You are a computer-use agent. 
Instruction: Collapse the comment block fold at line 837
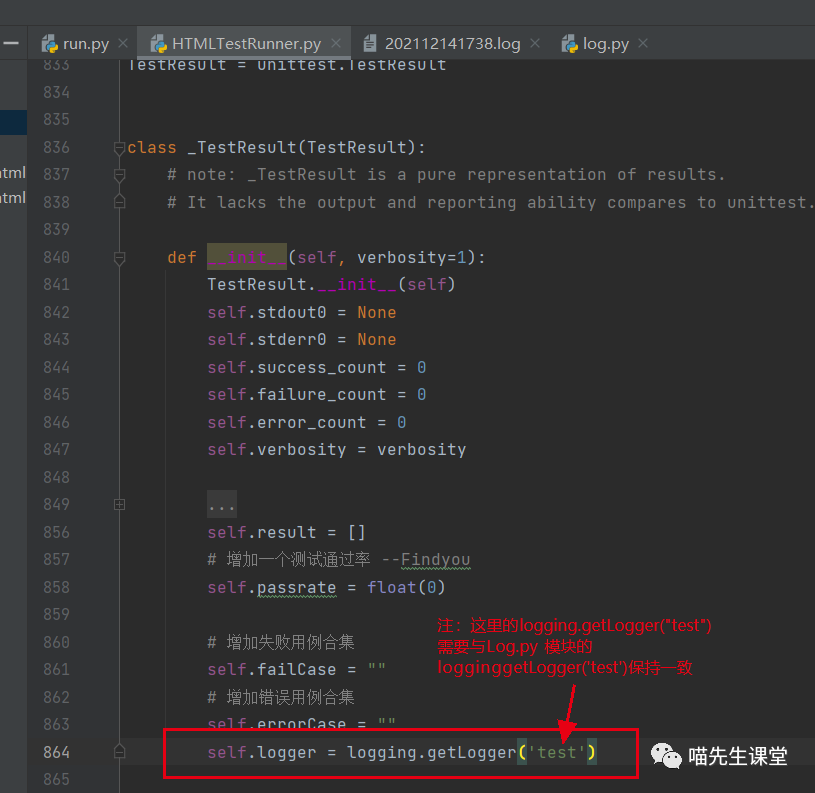(x=120, y=175)
